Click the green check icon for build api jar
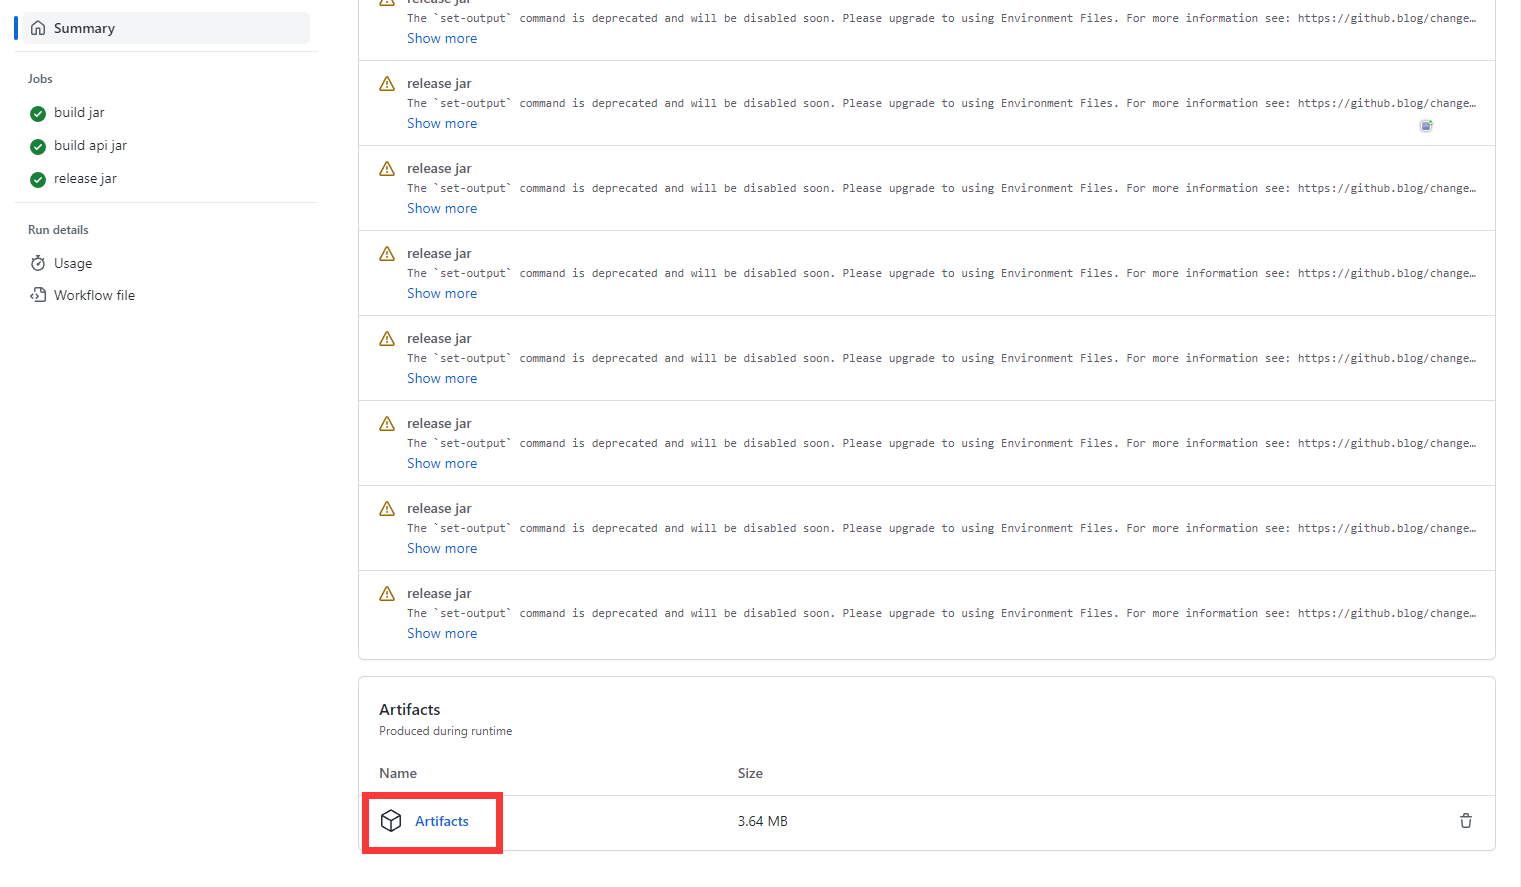The height and width of the screenshot is (887, 1521). [x=38, y=146]
